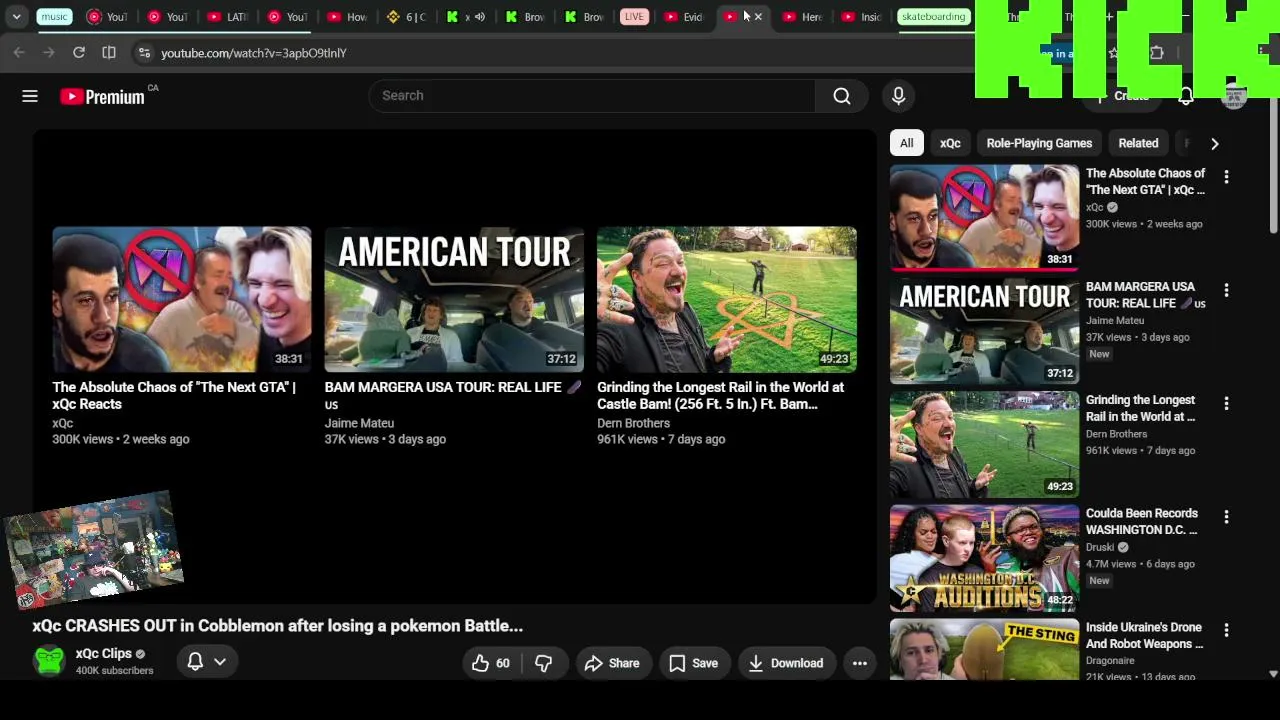Reload the page
Viewport: 1280px width, 720px height.
point(79,52)
